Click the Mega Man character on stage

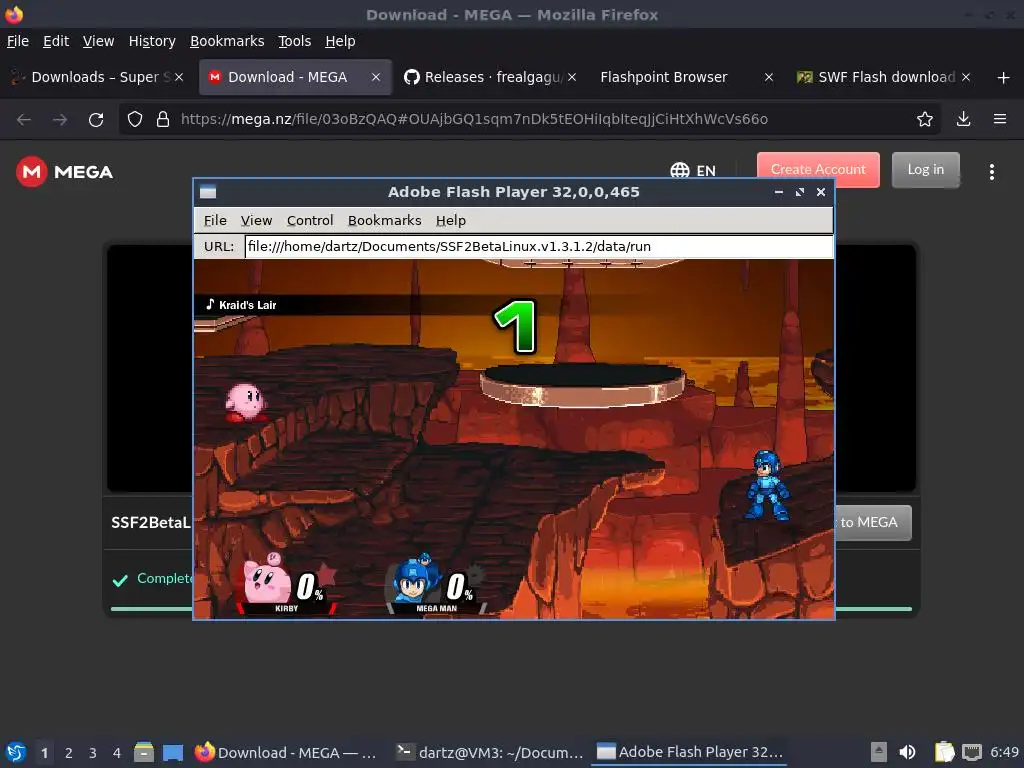coord(767,485)
